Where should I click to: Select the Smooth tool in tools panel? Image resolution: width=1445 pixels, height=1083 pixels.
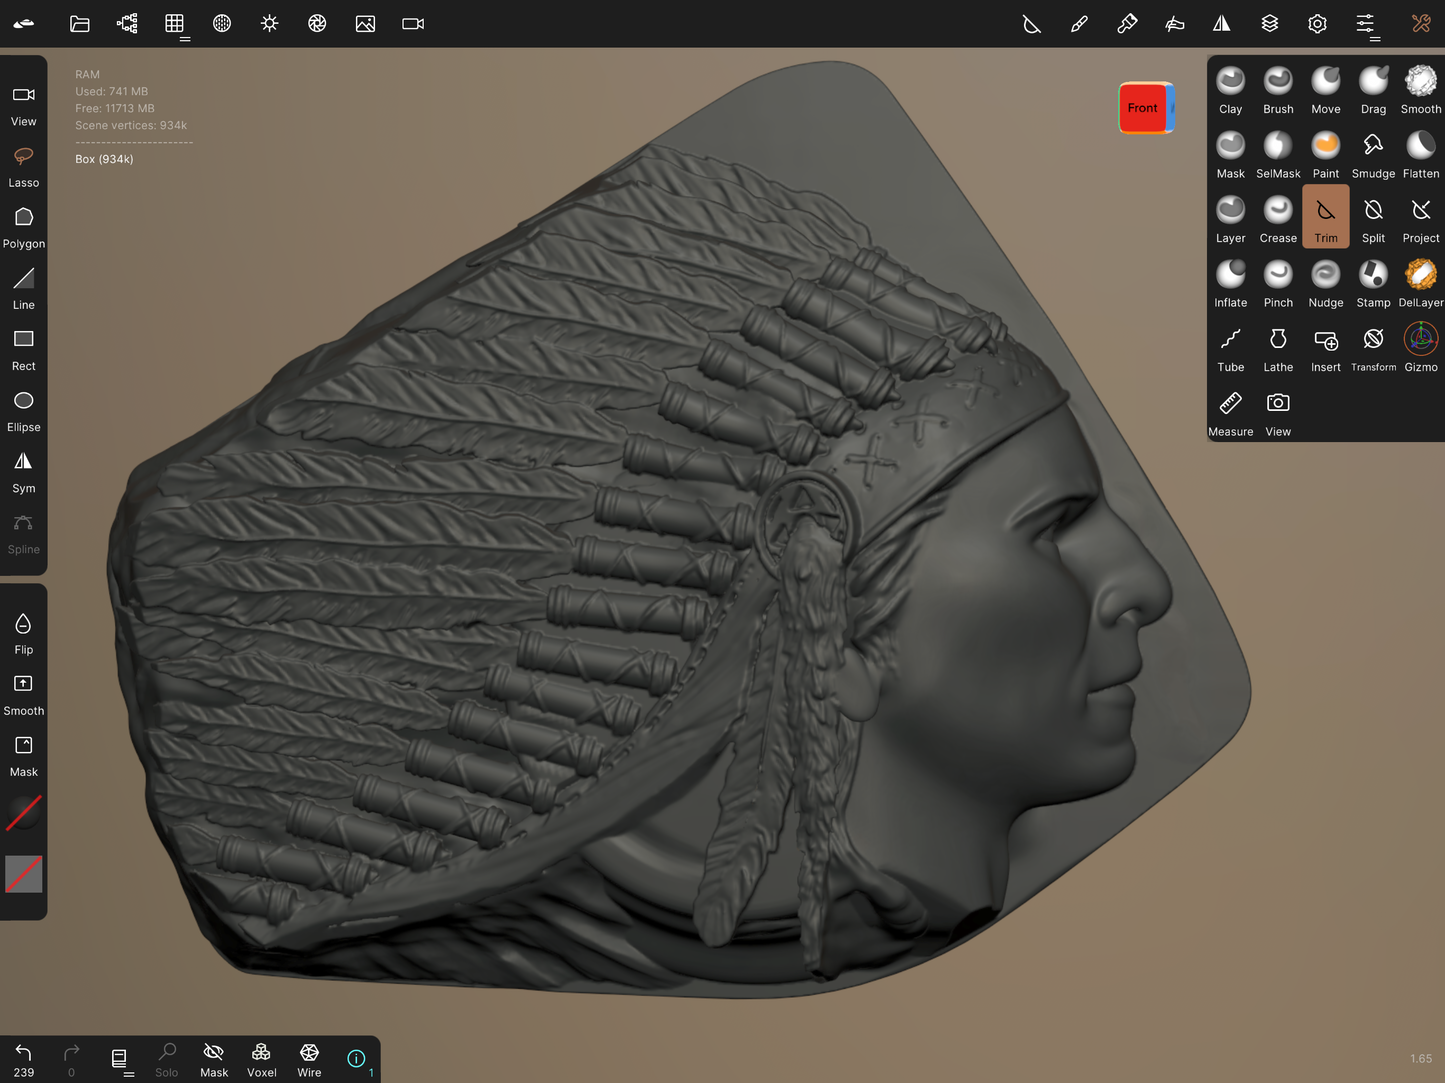[x=1421, y=90]
